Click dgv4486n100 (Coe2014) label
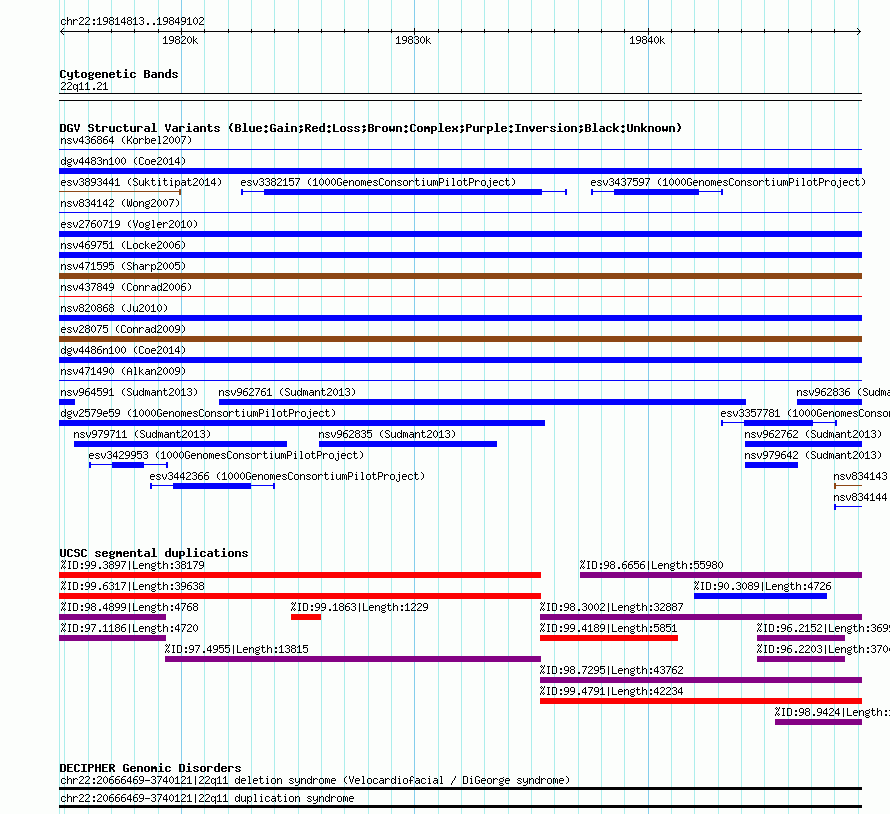Image resolution: width=890 pixels, height=814 pixels. tap(123, 350)
